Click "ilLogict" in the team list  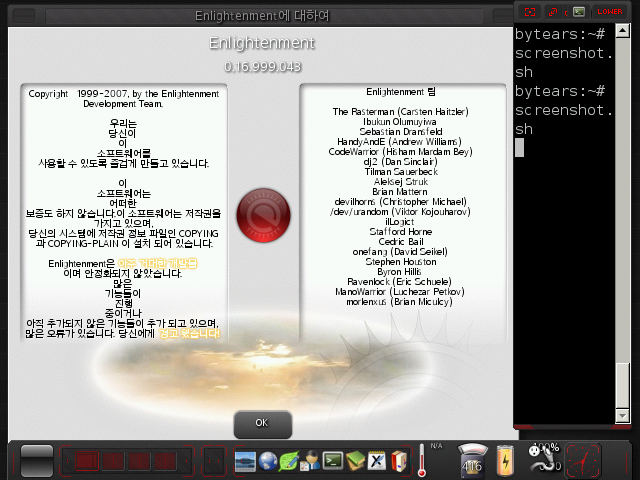pos(400,222)
